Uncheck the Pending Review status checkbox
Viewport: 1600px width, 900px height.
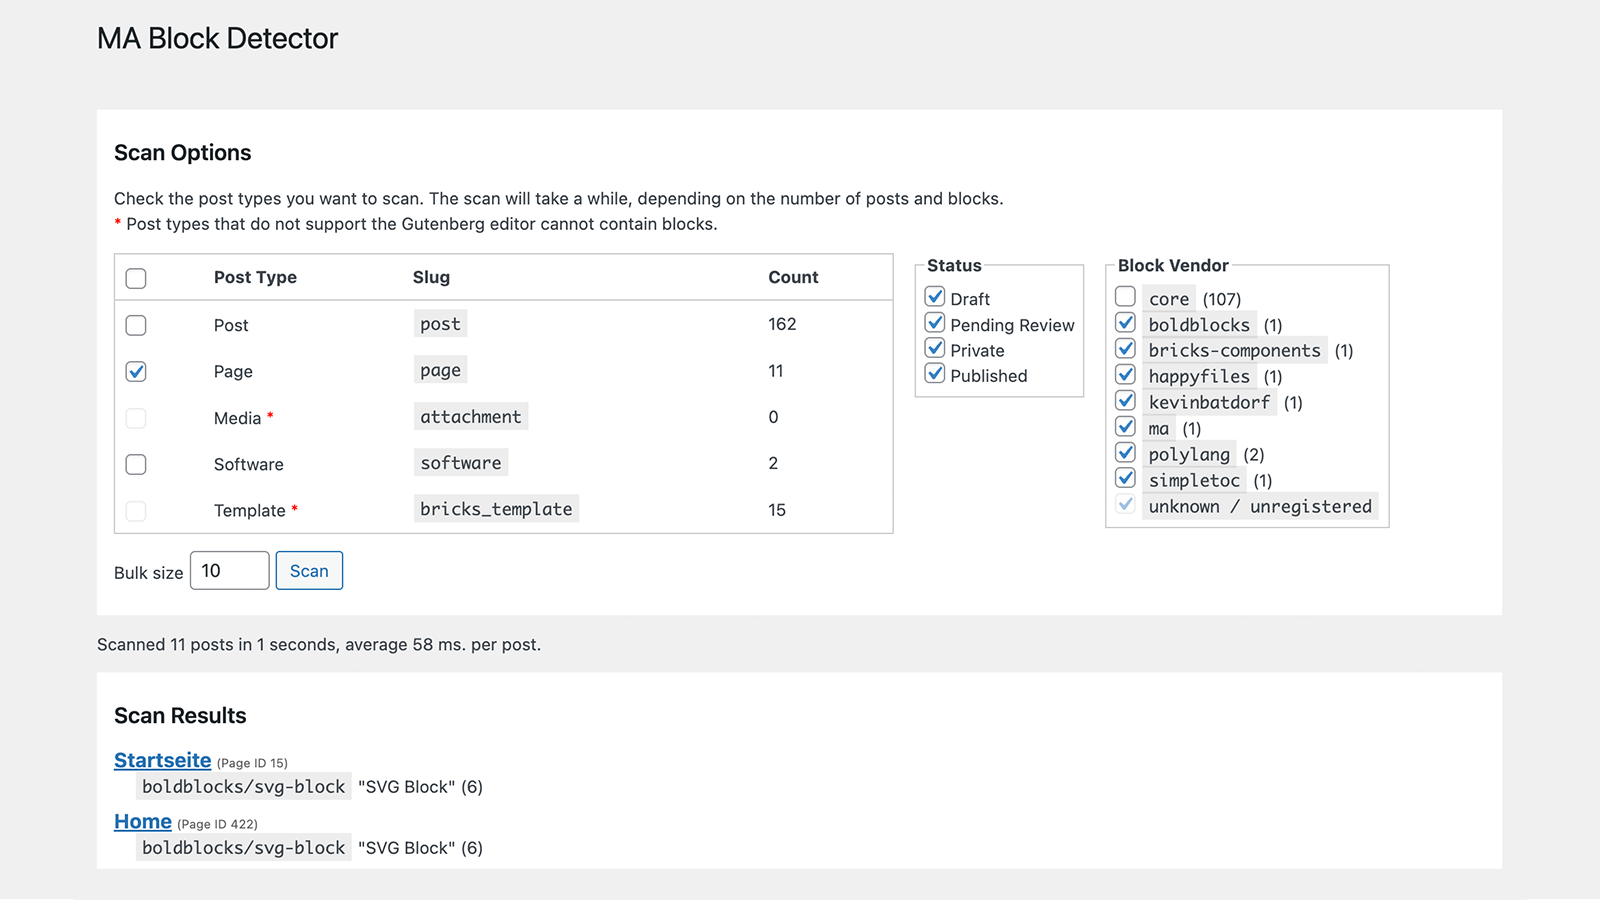click(935, 323)
